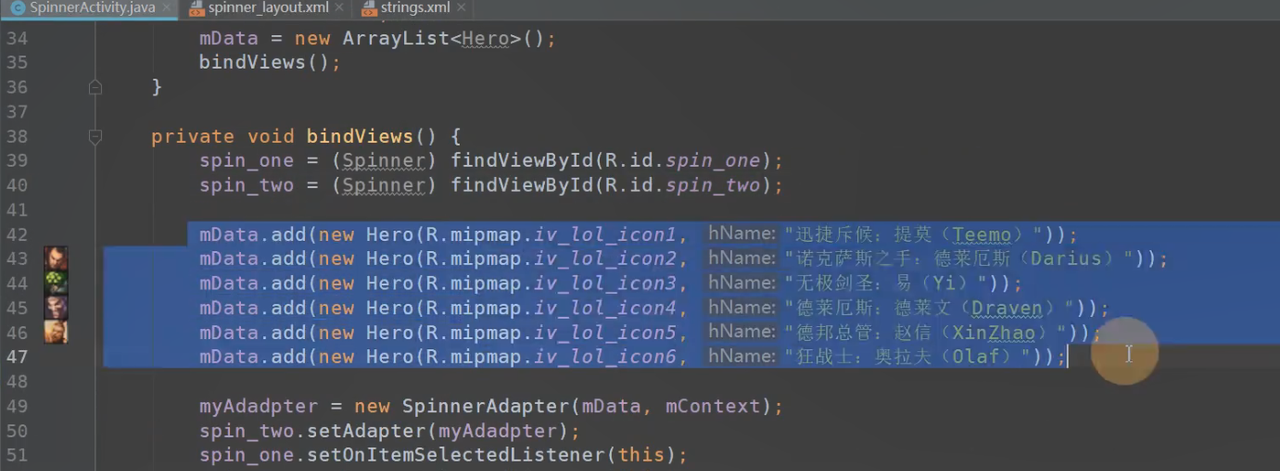Click line number 42 in the gutter
The height and width of the screenshot is (471, 1280).
click(x=17, y=235)
